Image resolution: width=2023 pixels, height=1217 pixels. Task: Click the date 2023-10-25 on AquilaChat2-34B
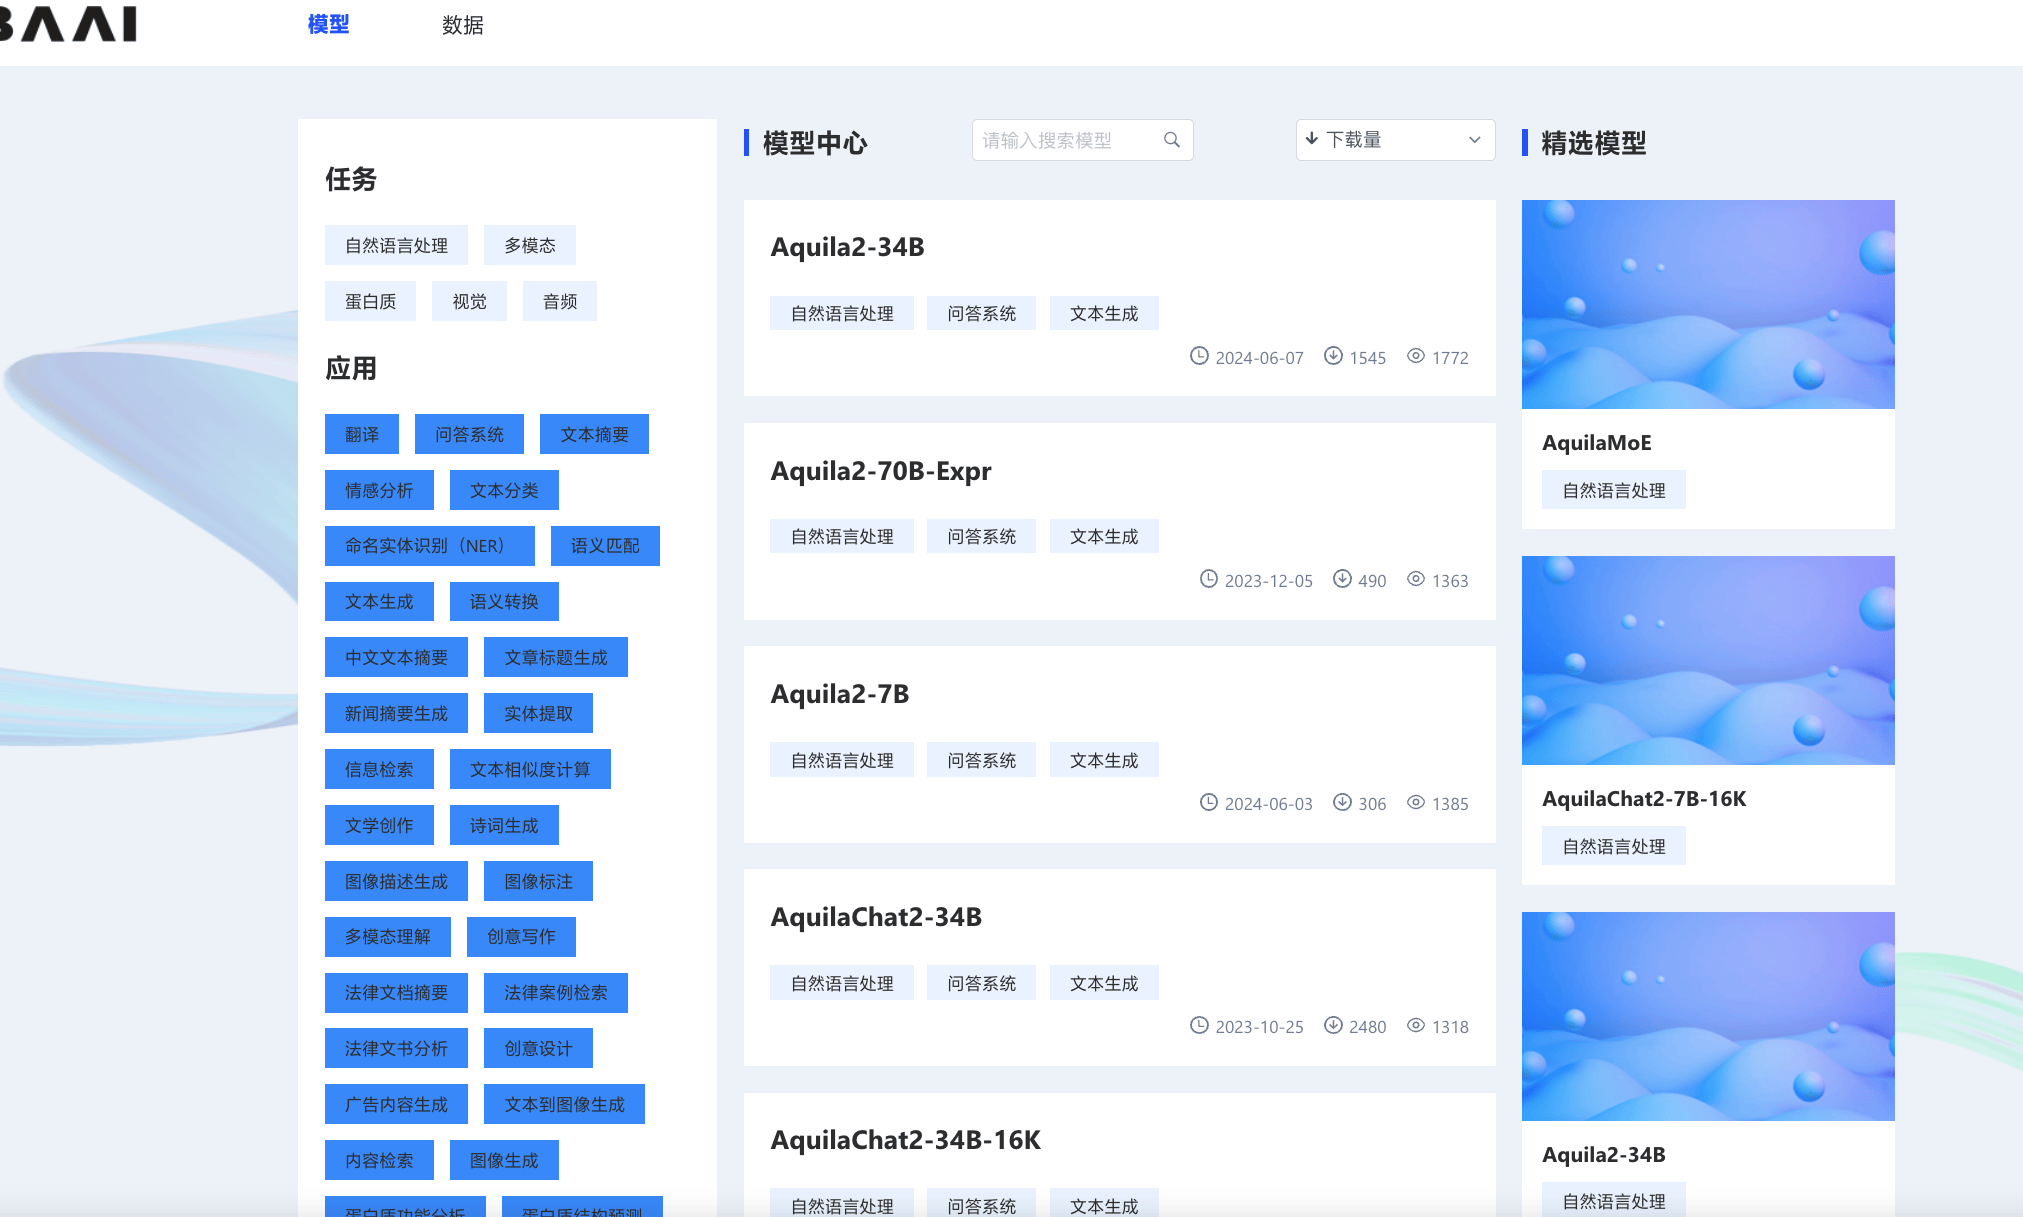(x=1259, y=1027)
